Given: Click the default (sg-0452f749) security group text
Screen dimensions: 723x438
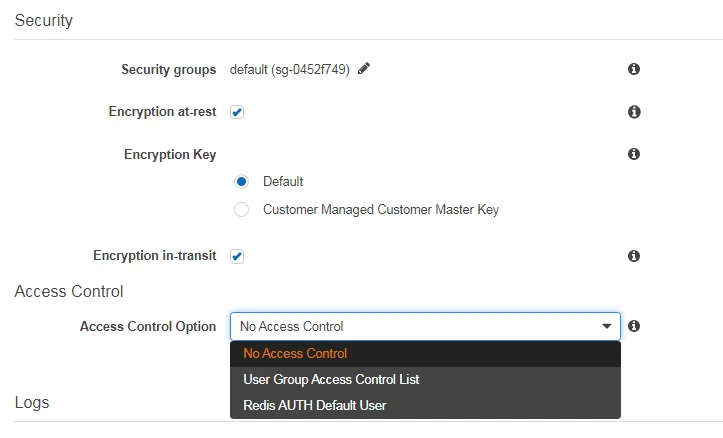Looking at the screenshot, I should tap(289, 70).
